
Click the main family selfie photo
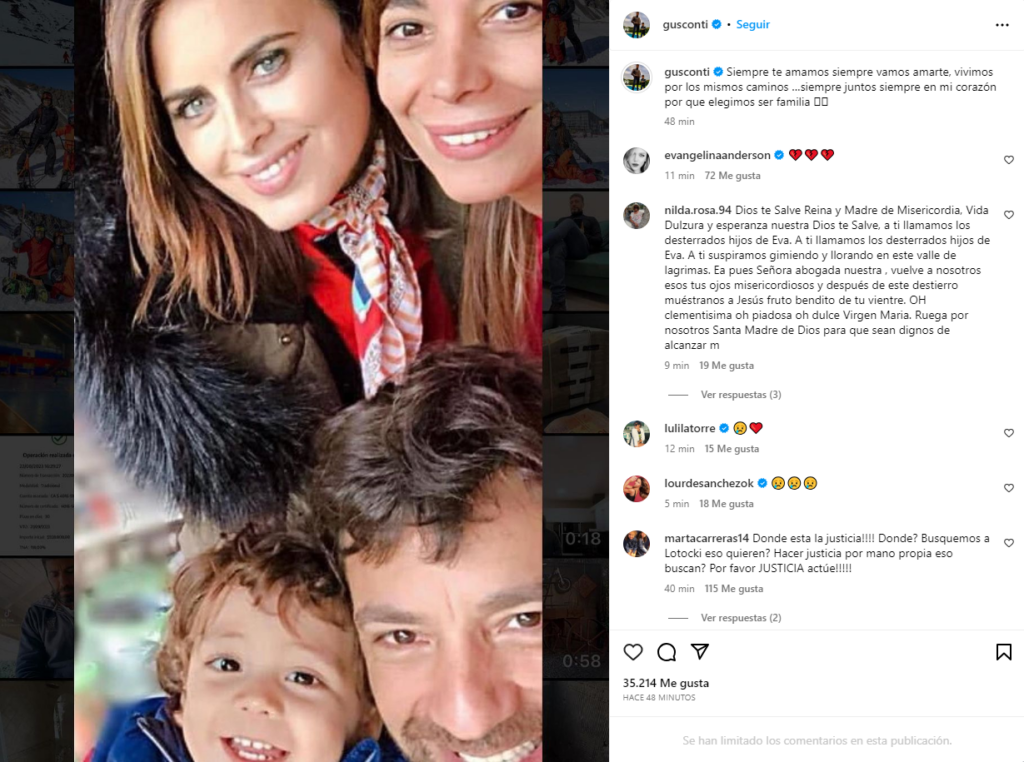click(308, 381)
